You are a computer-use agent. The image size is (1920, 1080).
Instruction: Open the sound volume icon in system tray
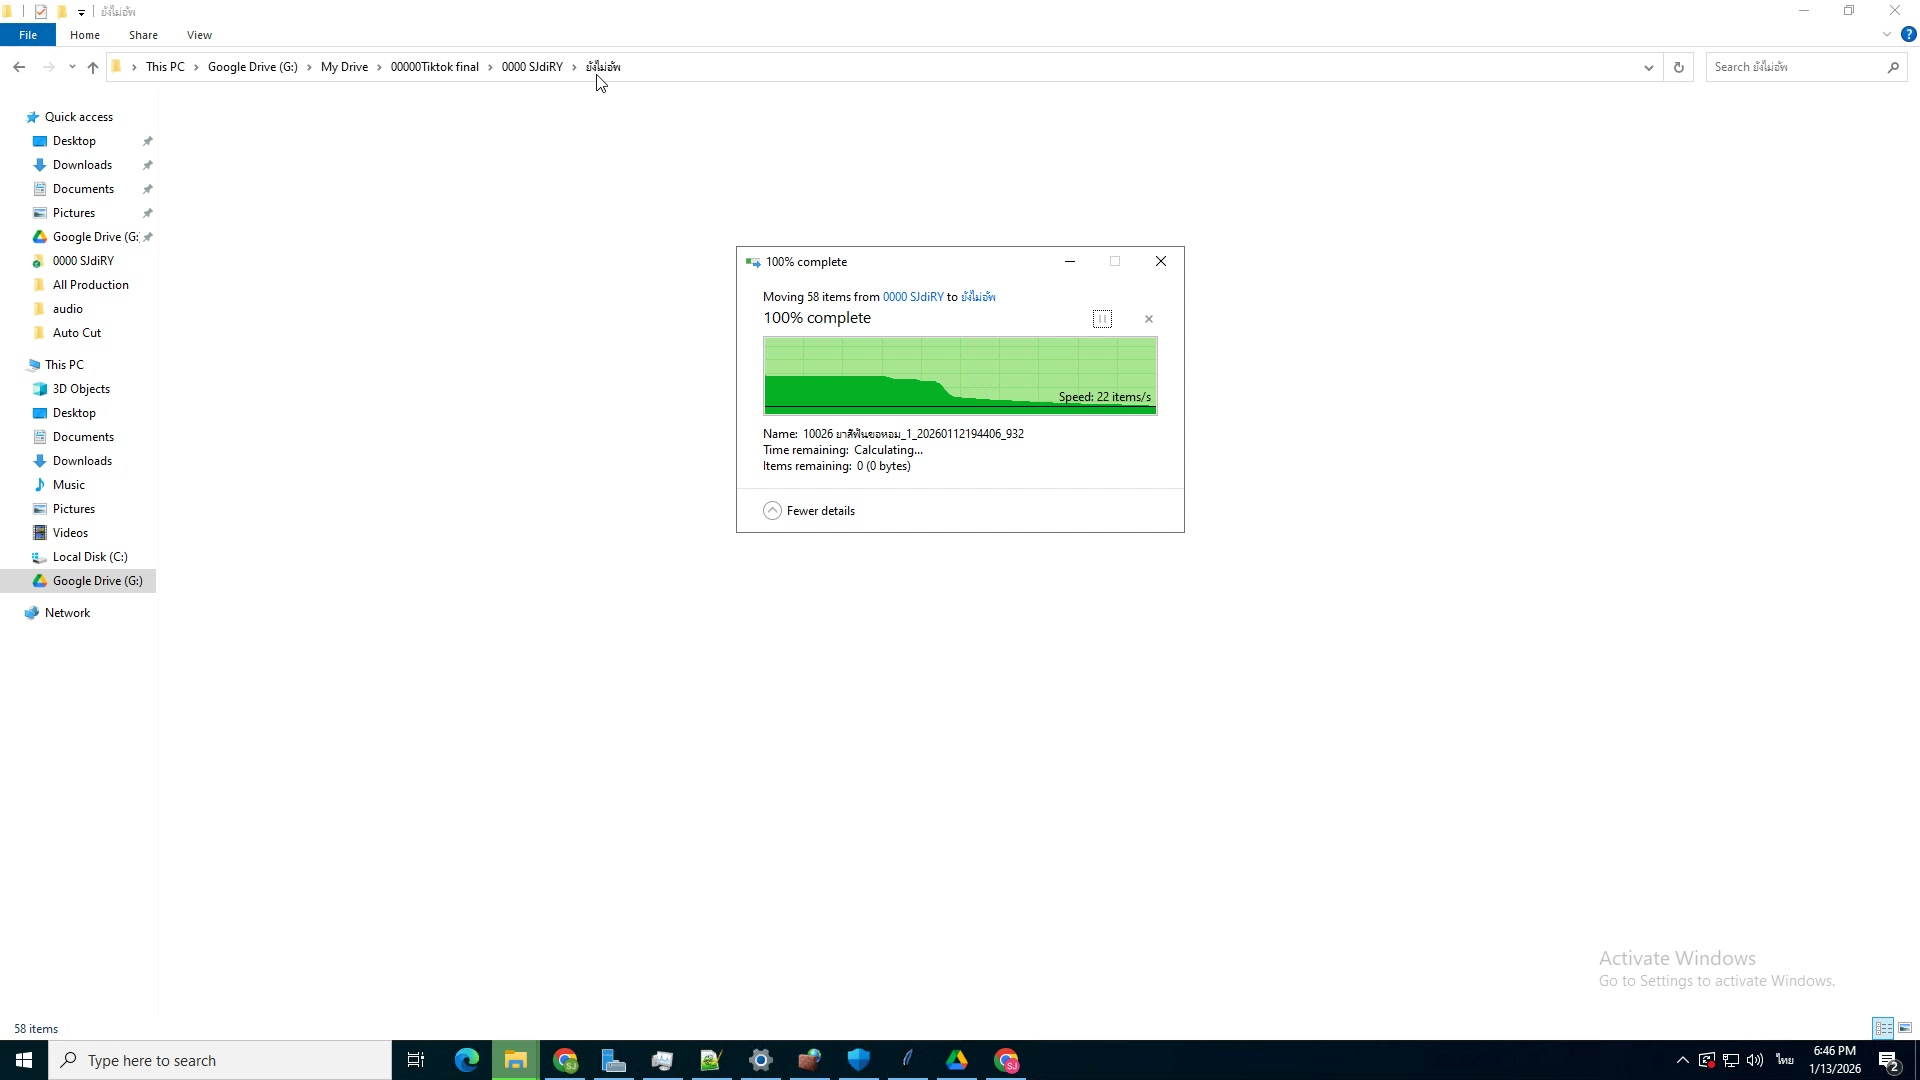[1756, 1060]
